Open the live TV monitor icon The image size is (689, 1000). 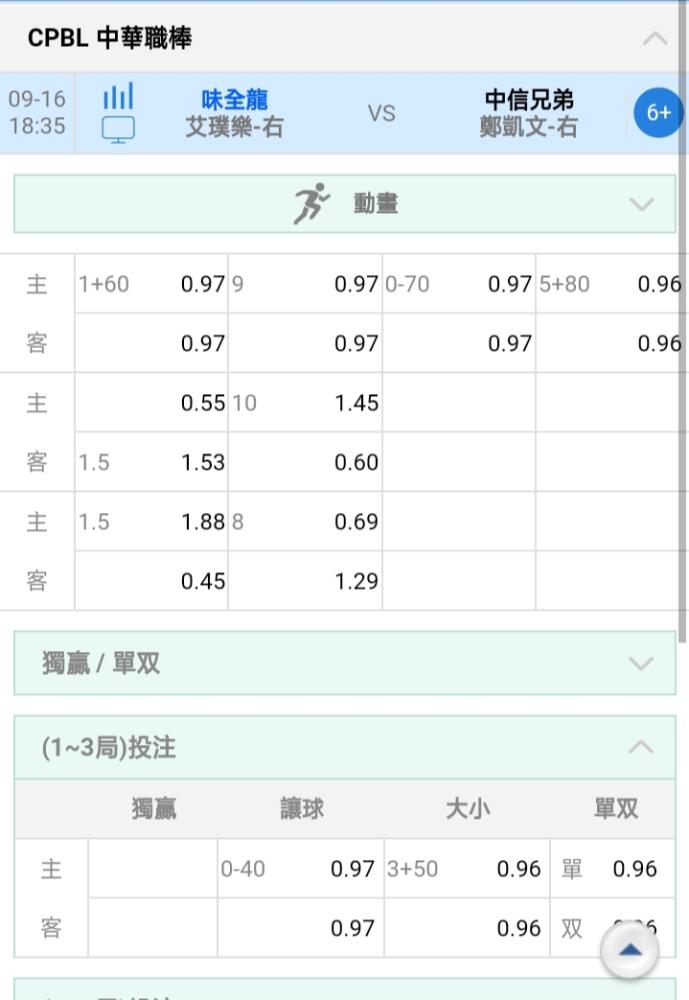coord(119,129)
